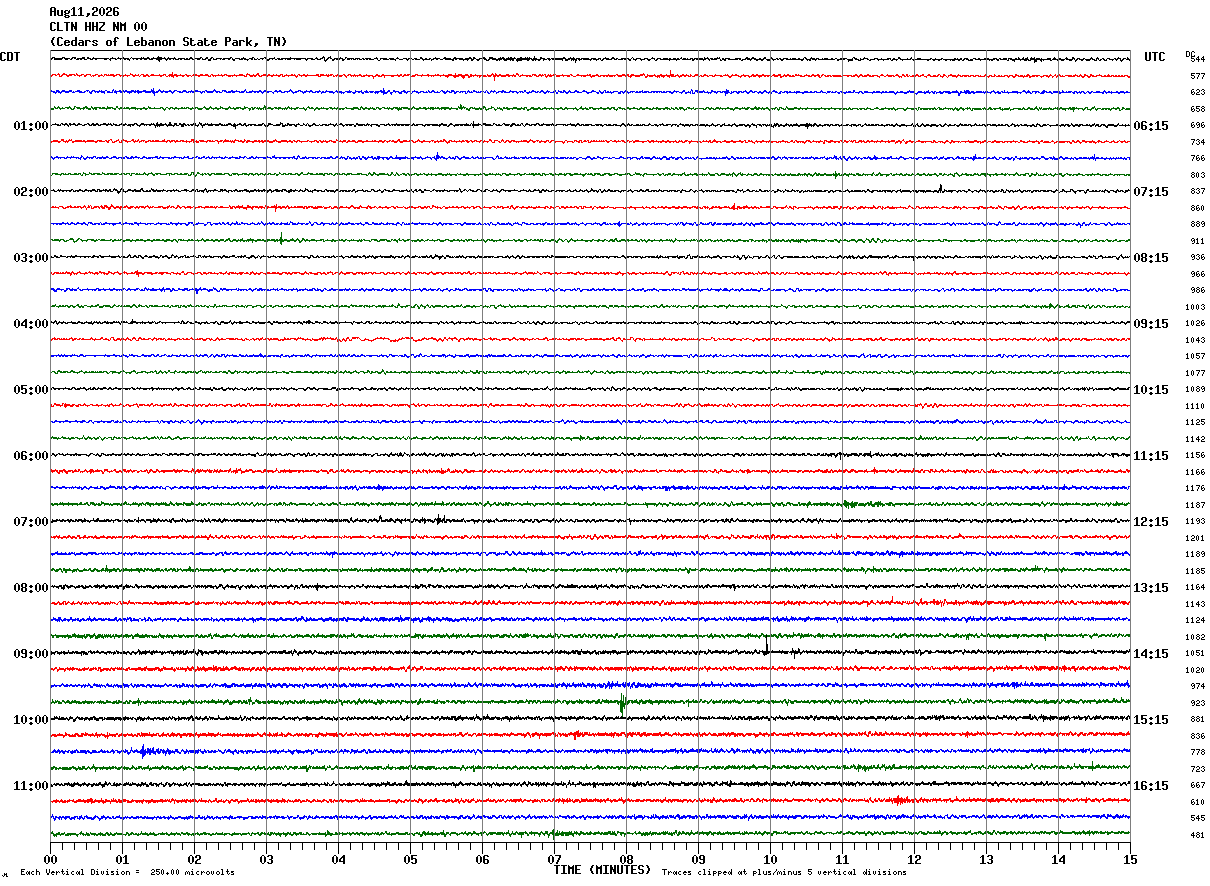Click the 08 minute axis tick label

(626, 860)
